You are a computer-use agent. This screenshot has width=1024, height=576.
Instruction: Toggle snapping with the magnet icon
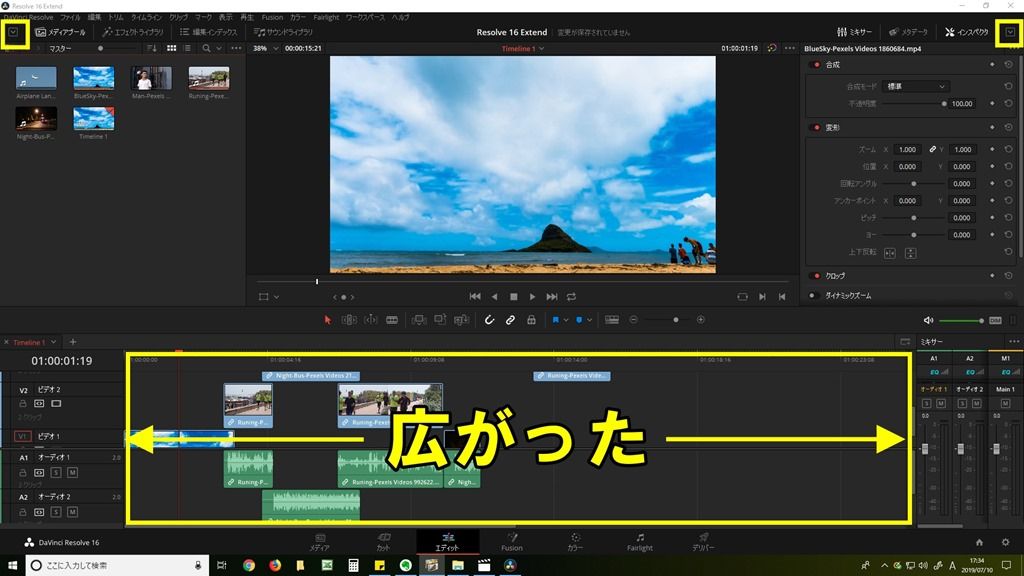489,319
